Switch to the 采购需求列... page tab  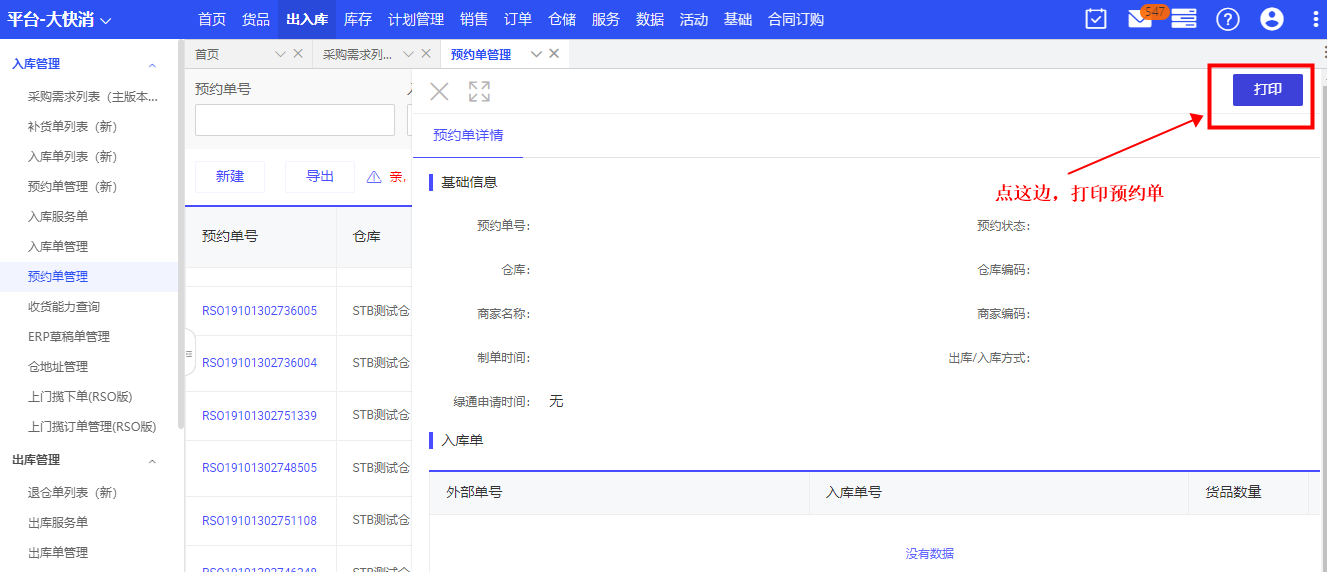[357, 54]
